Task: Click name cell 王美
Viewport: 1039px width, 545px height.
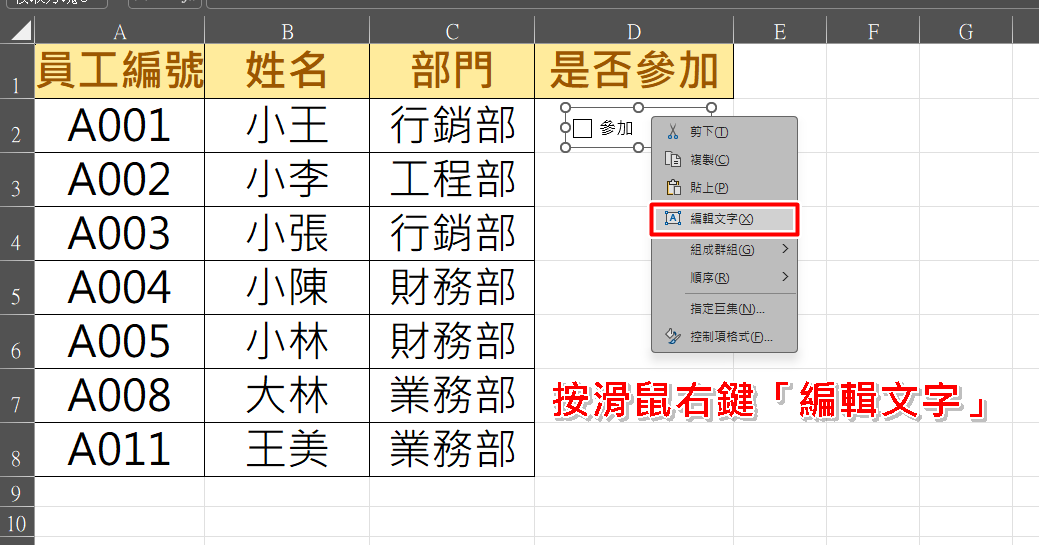Action: pos(287,450)
